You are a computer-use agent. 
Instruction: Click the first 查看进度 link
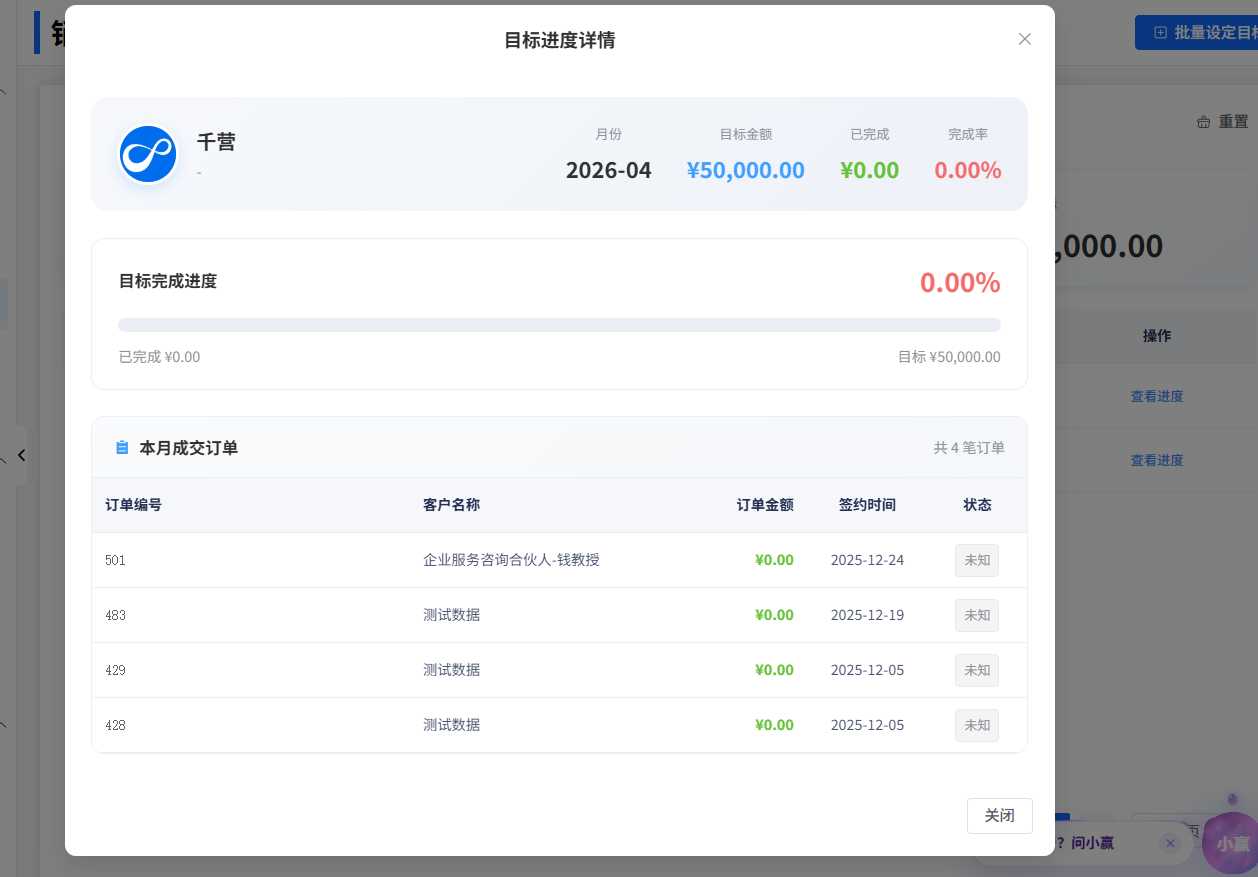(x=1156, y=396)
